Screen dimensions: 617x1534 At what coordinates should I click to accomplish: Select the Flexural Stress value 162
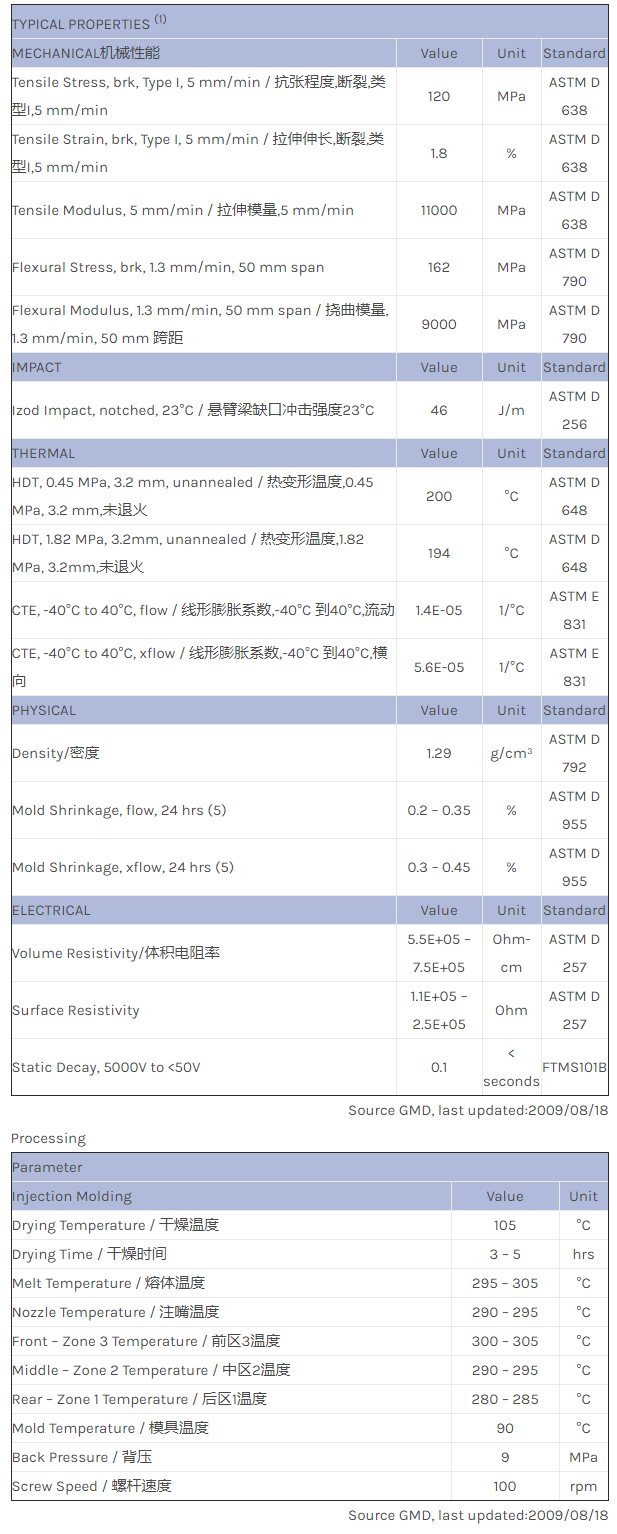(439, 267)
